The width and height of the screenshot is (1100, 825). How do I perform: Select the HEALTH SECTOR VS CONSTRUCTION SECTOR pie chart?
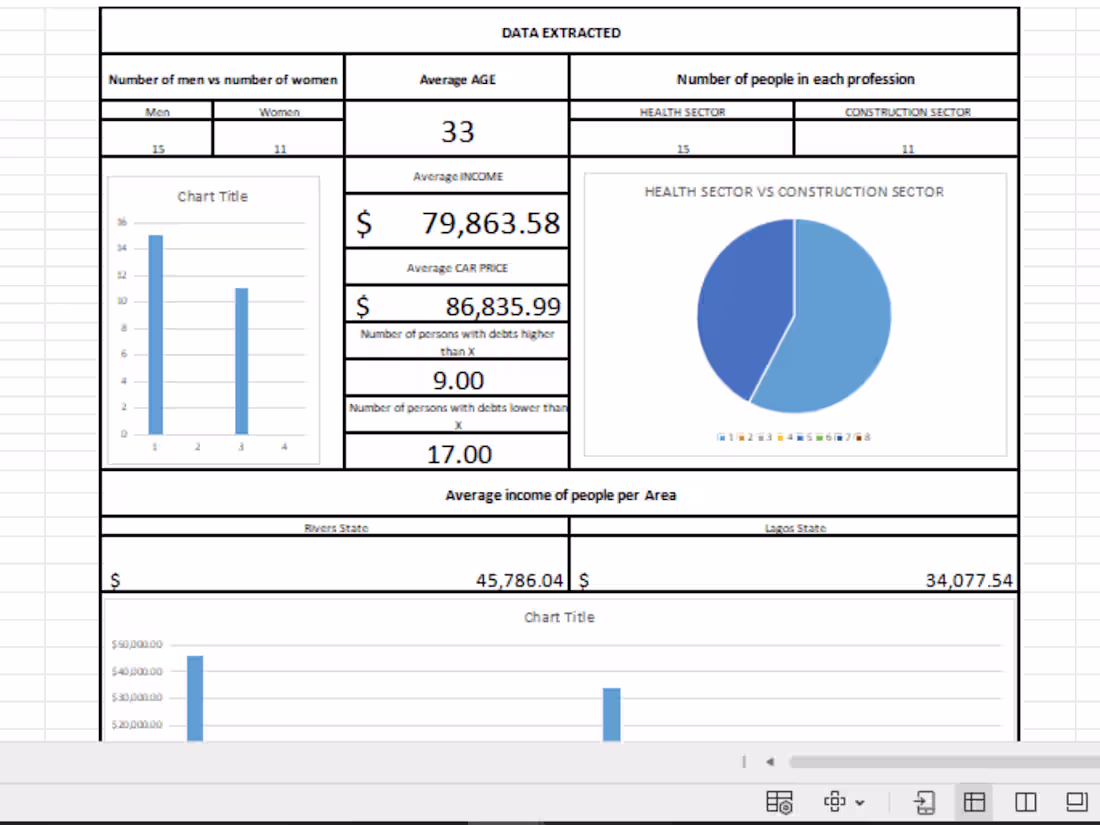[795, 315]
